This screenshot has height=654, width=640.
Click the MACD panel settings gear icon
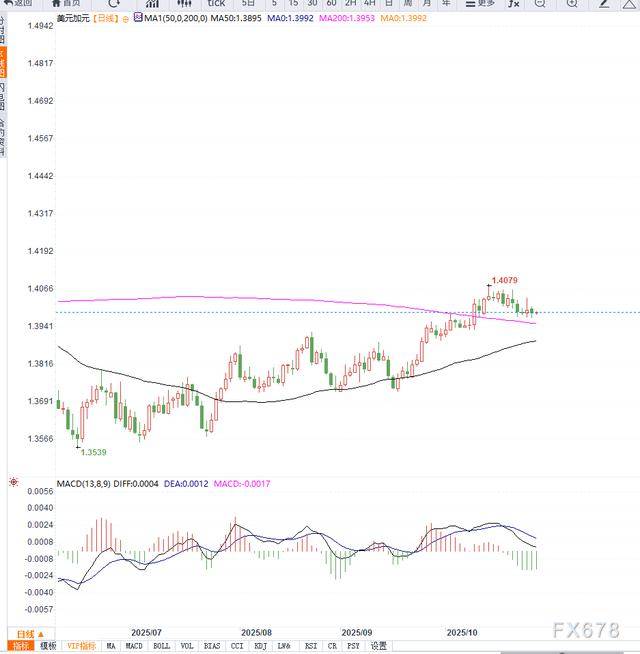(14, 483)
